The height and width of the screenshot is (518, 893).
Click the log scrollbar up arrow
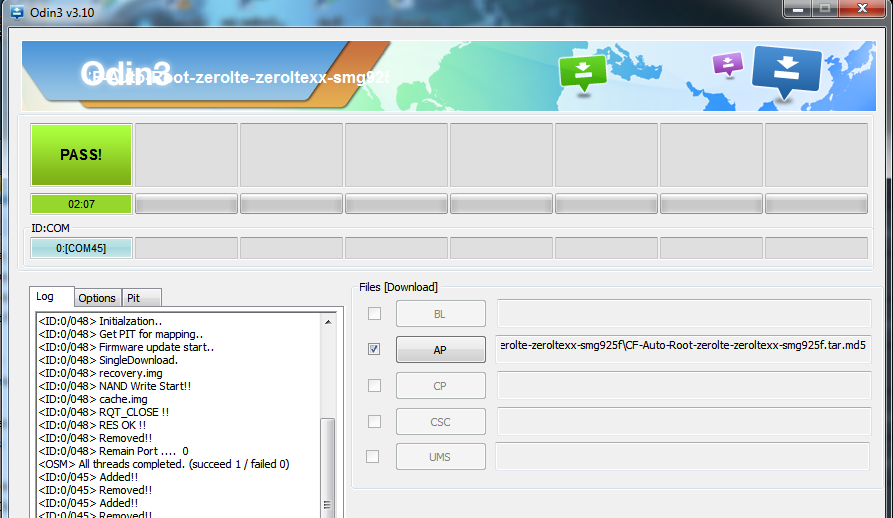[x=328, y=322]
